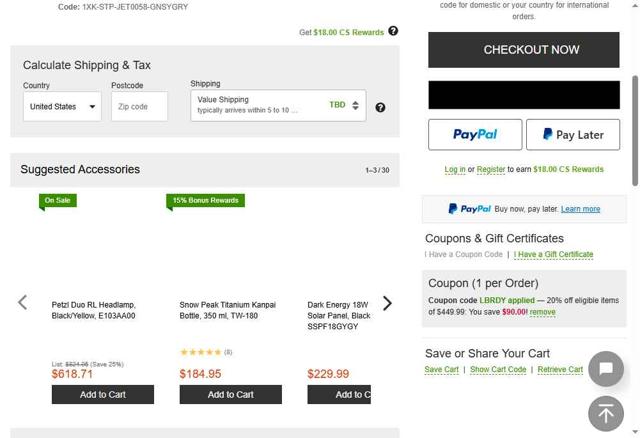Click the Retrieve Cart link
640x438 pixels.
tap(560, 369)
